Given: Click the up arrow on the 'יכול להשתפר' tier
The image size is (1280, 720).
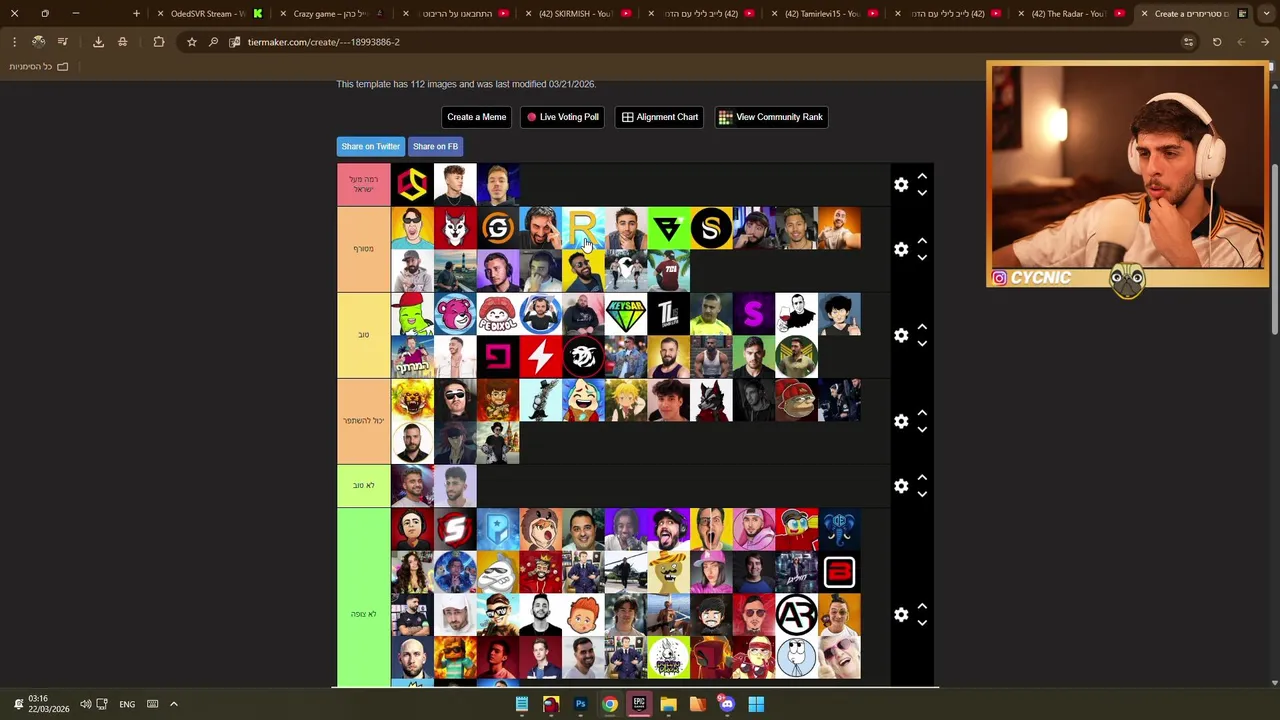Looking at the screenshot, I should pos(922,413).
